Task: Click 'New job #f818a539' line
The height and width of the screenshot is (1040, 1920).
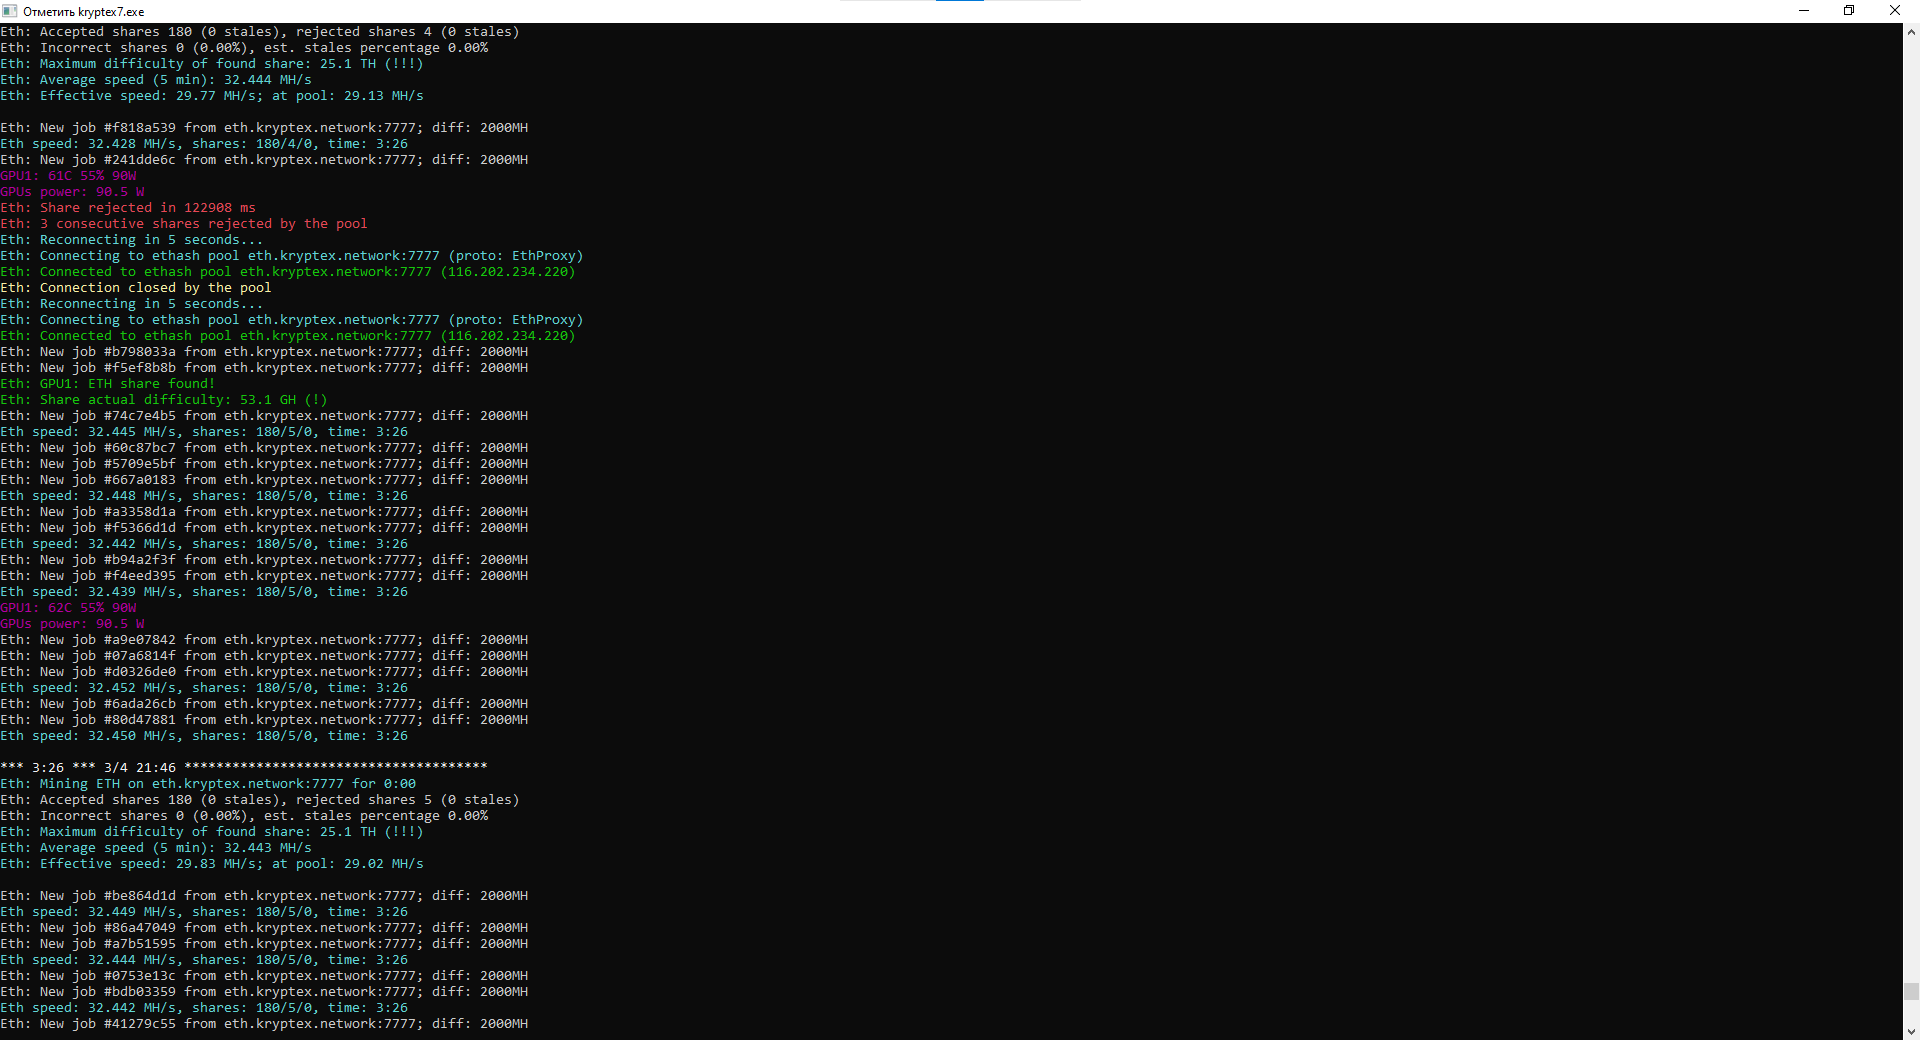Action: pyautogui.click(x=264, y=128)
